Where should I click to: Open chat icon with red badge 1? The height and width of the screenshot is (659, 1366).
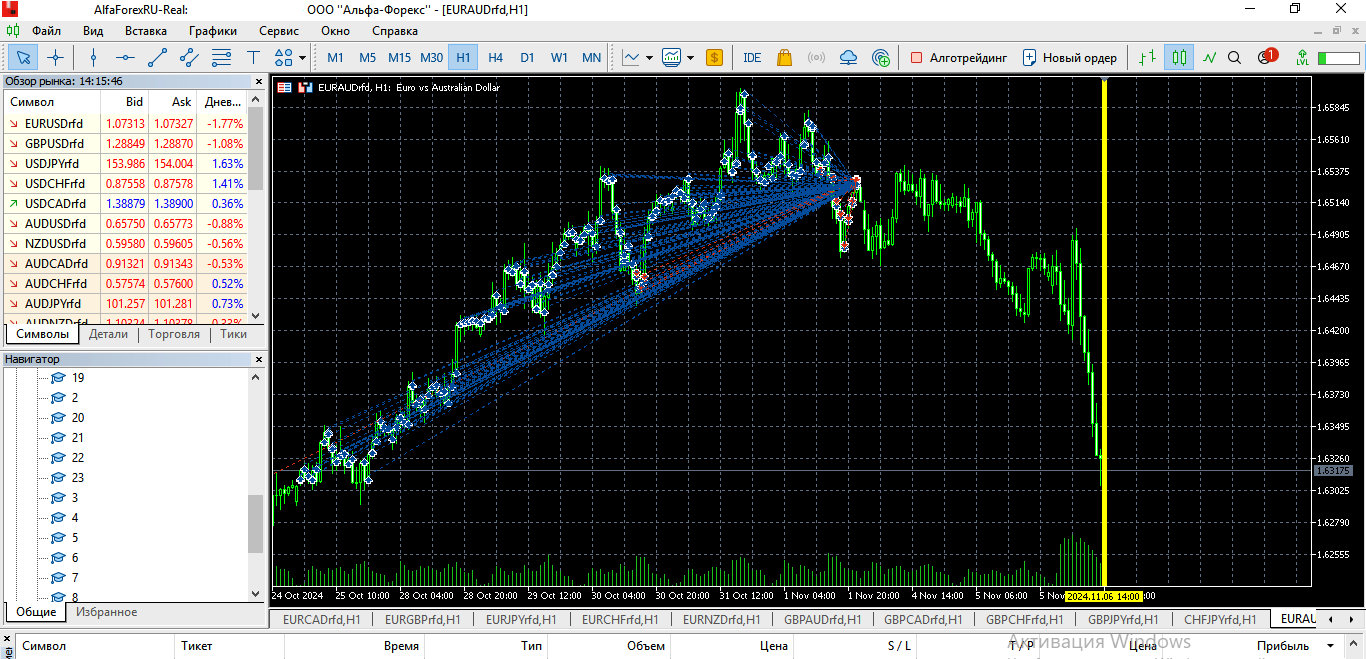(x=1266, y=57)
